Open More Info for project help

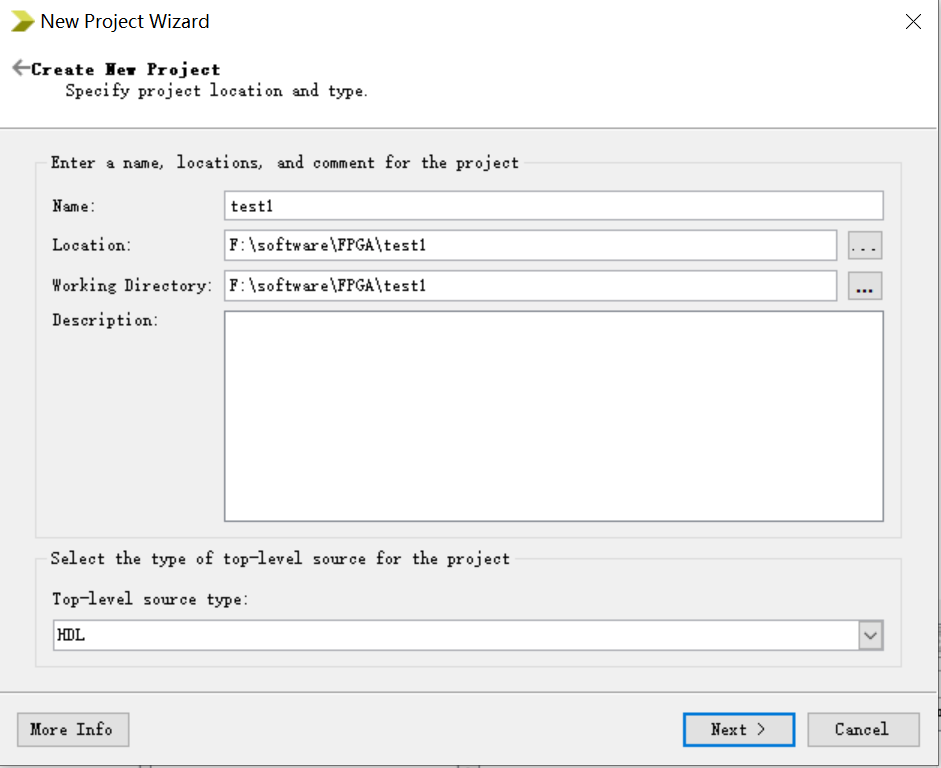pos(72,729)
